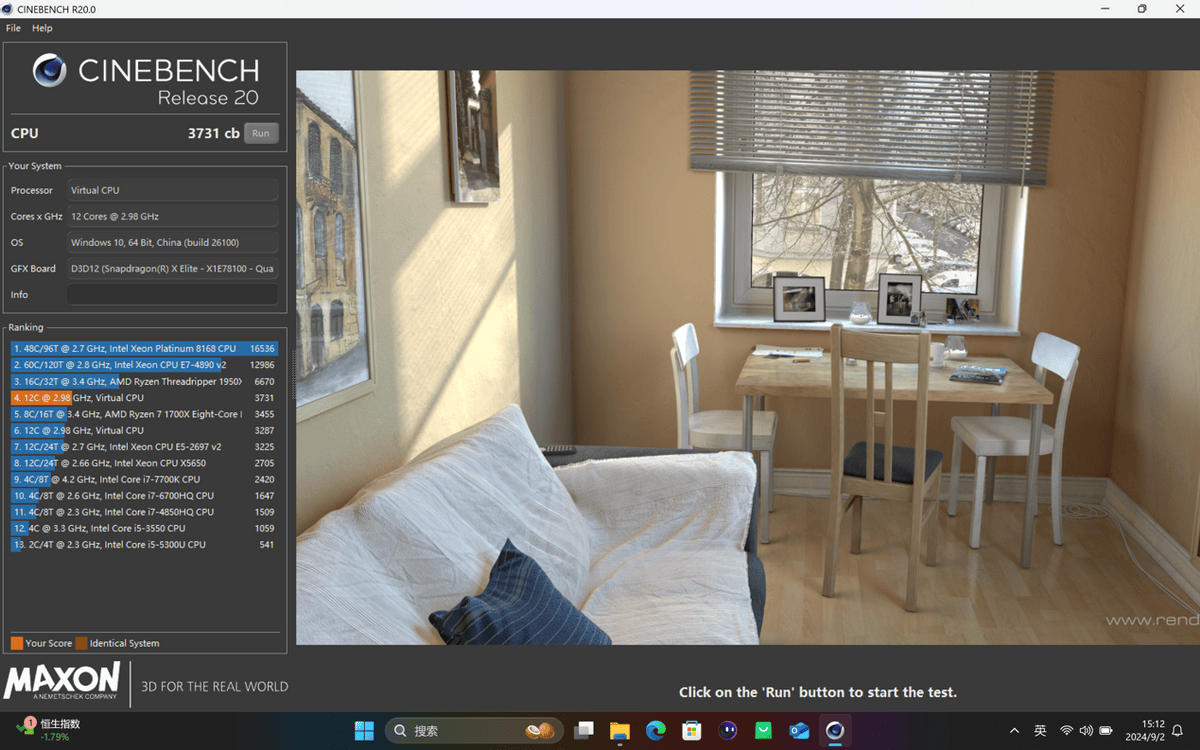Open Microsoft Store taskbar icon
The image size is (1200, 750).
[692, 731]
